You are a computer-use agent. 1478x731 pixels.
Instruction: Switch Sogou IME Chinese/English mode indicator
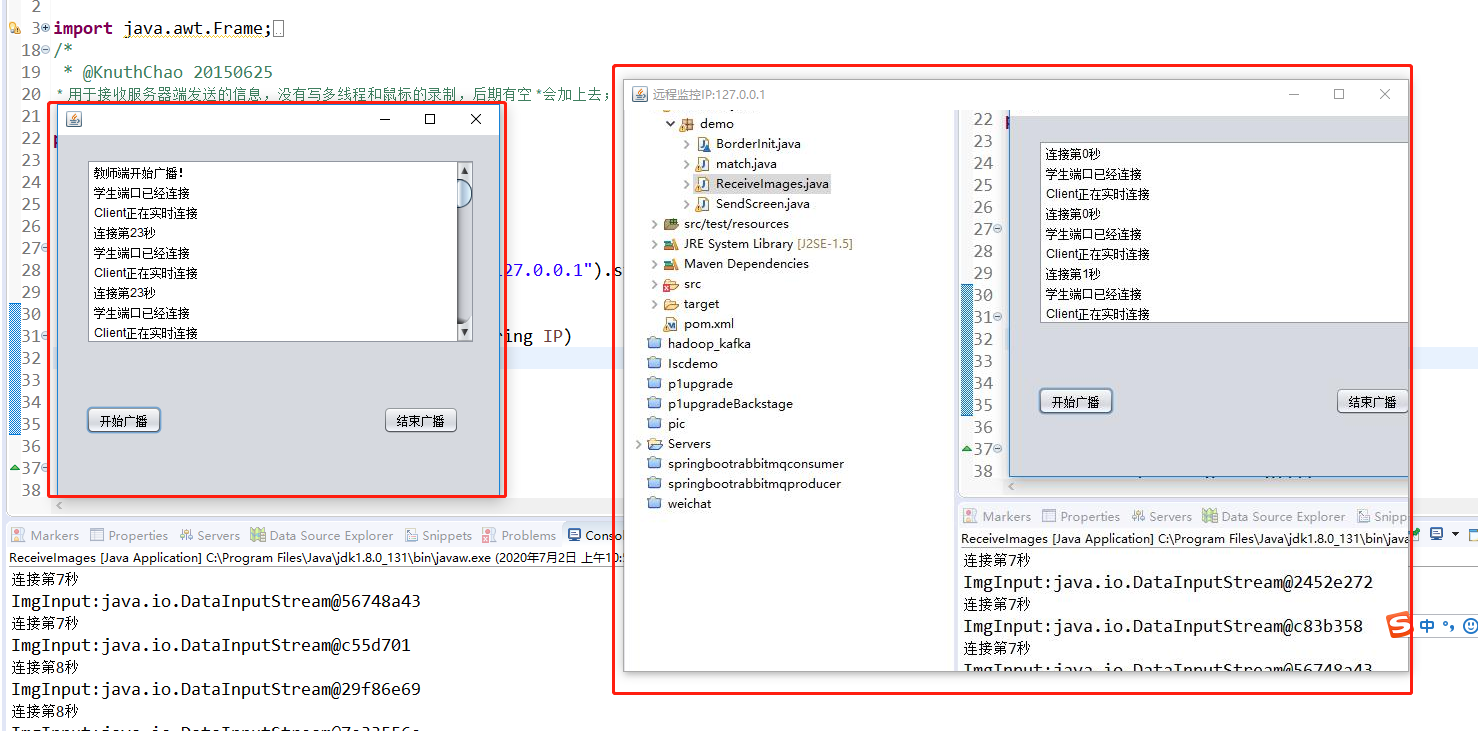1427,626
